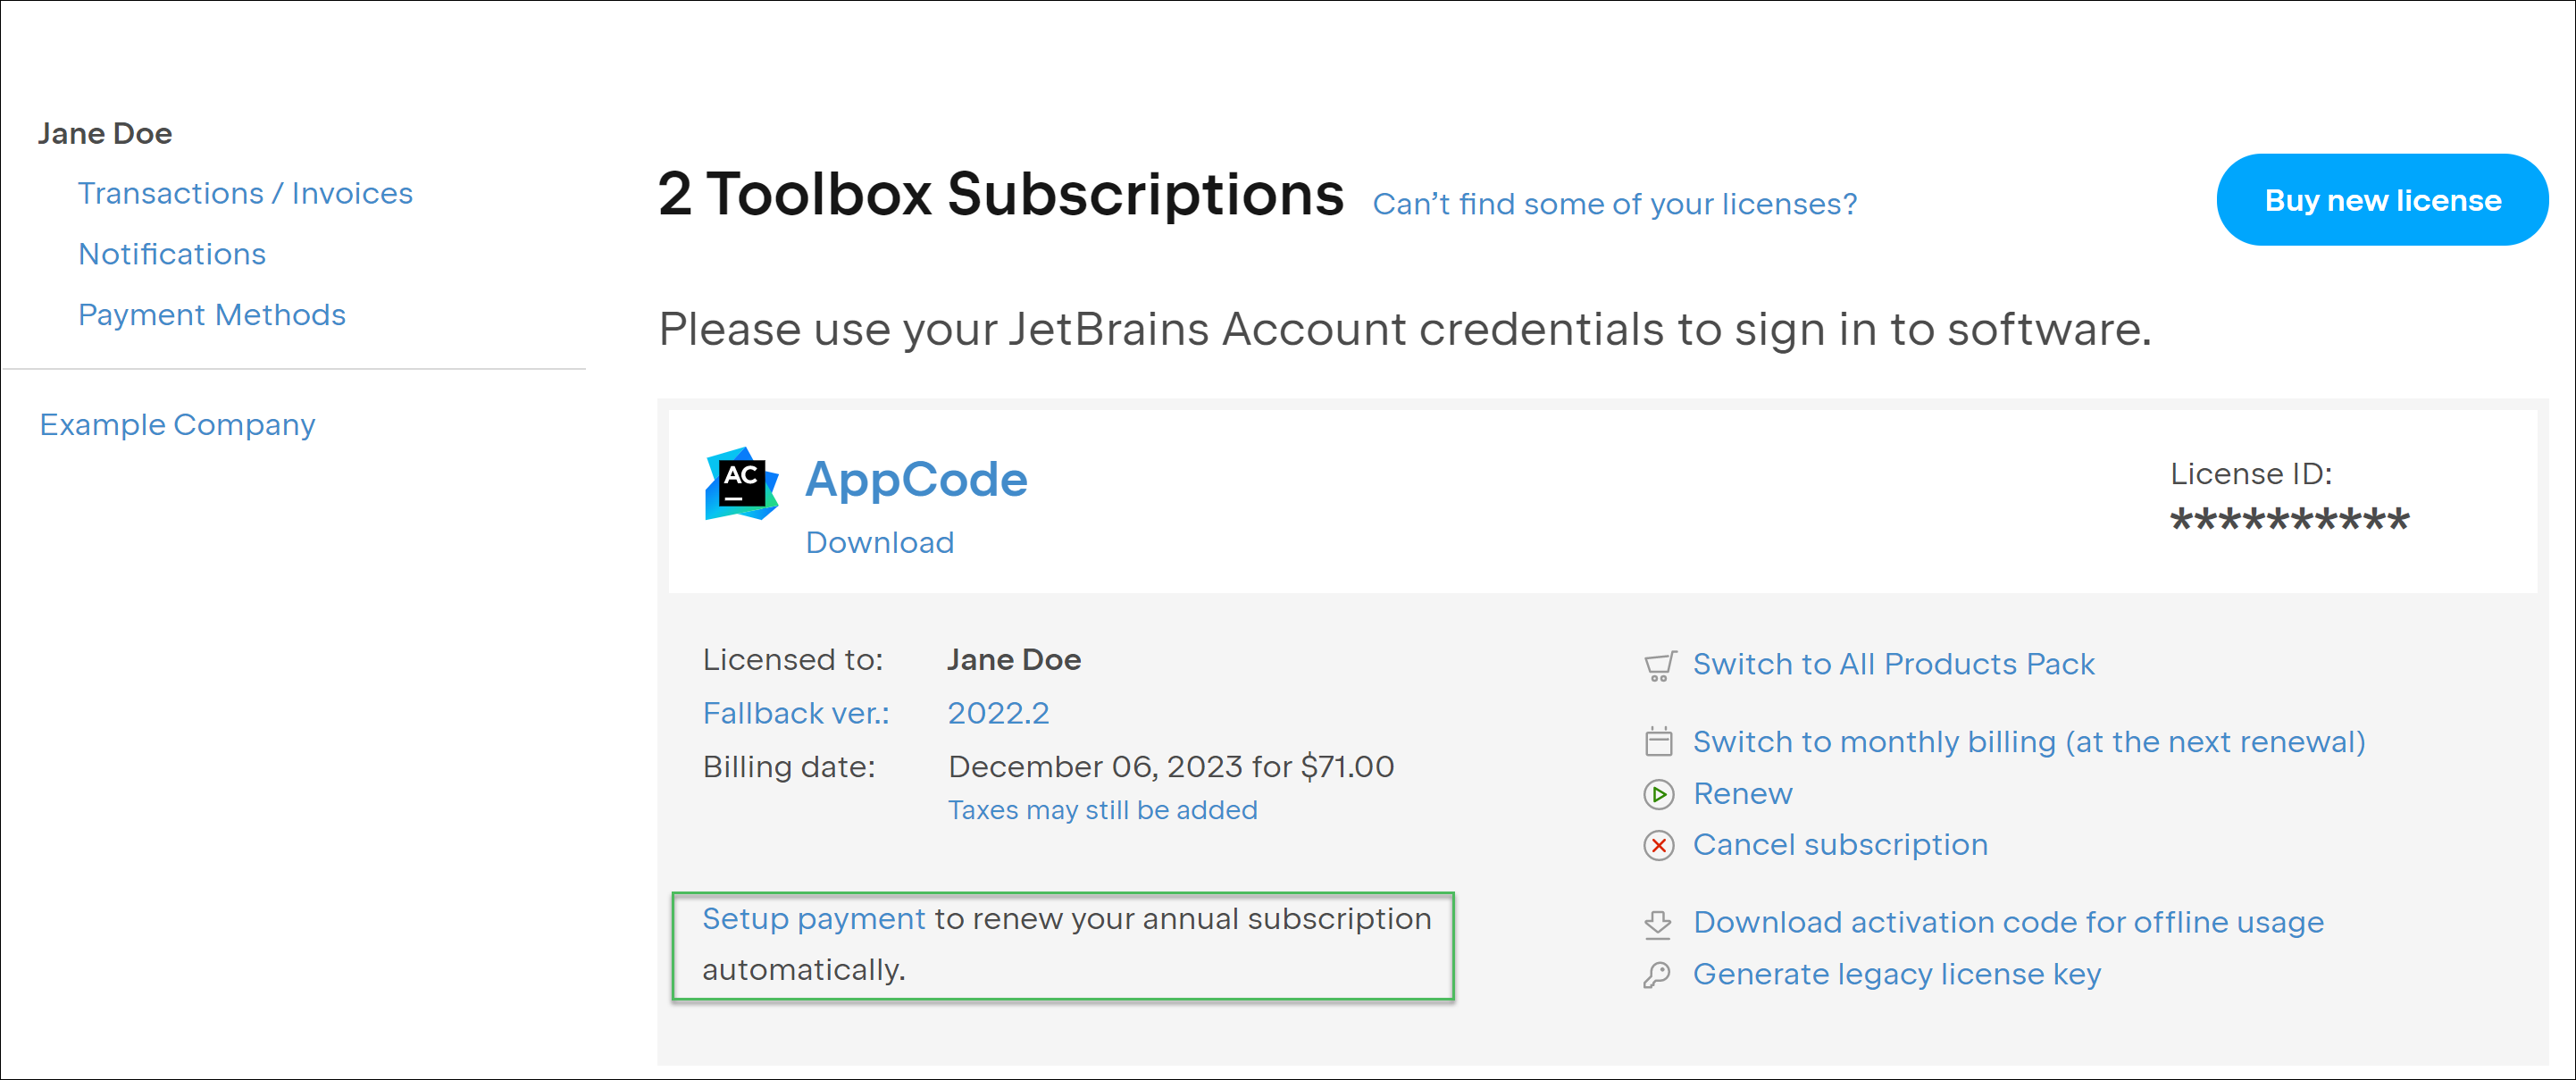Click the key icon for legacy license

(1657, 975)
